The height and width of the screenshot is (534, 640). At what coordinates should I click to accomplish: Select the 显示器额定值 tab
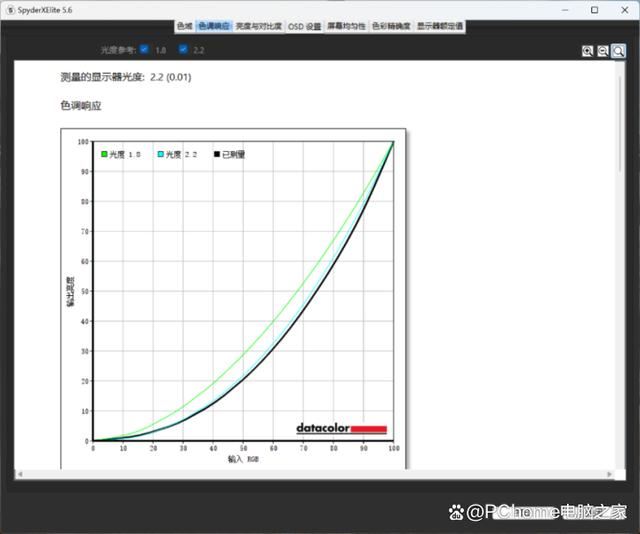440,26
